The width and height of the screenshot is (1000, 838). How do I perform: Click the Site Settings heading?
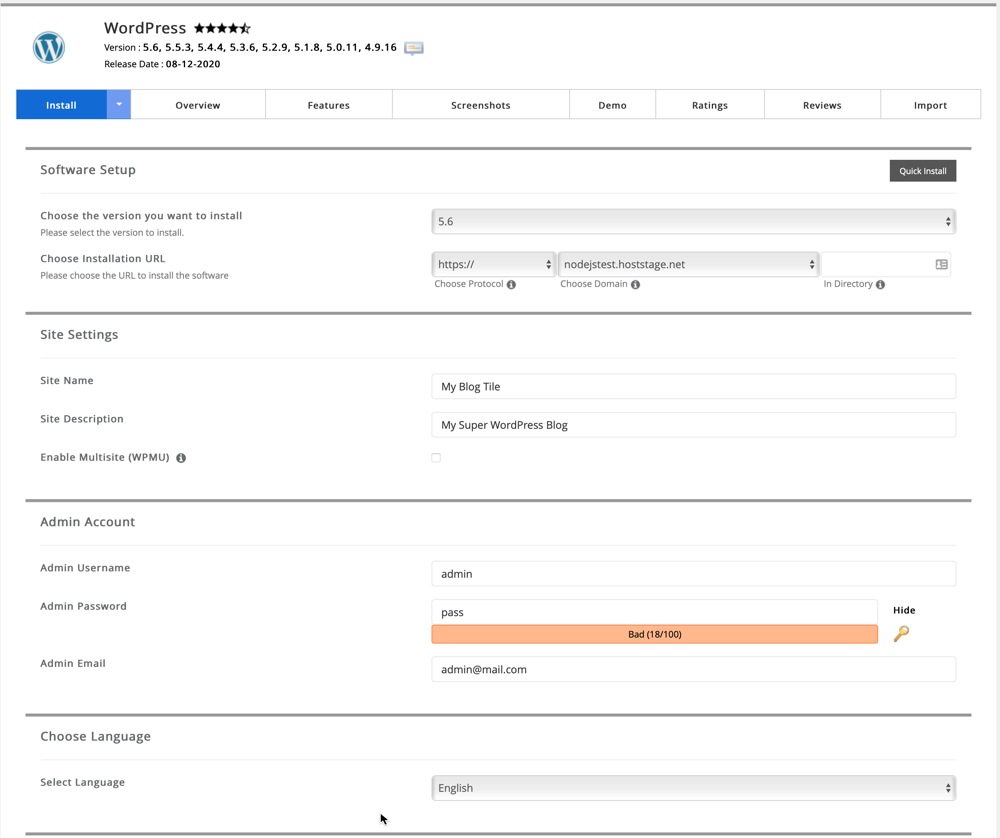[x=79, y=334]
